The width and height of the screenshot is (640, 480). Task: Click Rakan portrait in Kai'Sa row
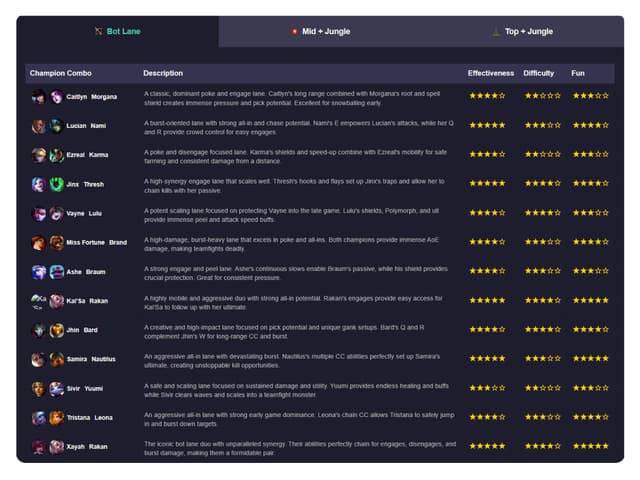[56, 301]
